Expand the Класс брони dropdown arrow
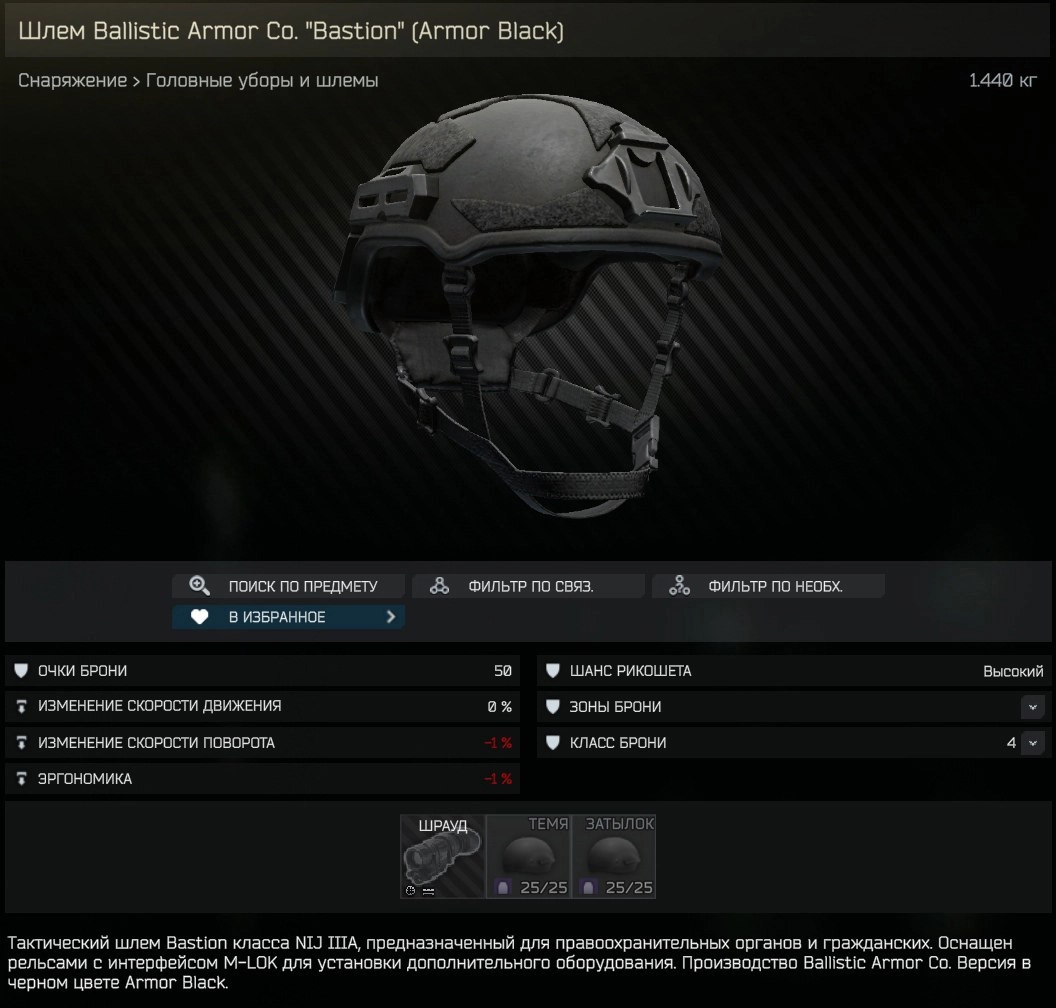 (1032, 743)
